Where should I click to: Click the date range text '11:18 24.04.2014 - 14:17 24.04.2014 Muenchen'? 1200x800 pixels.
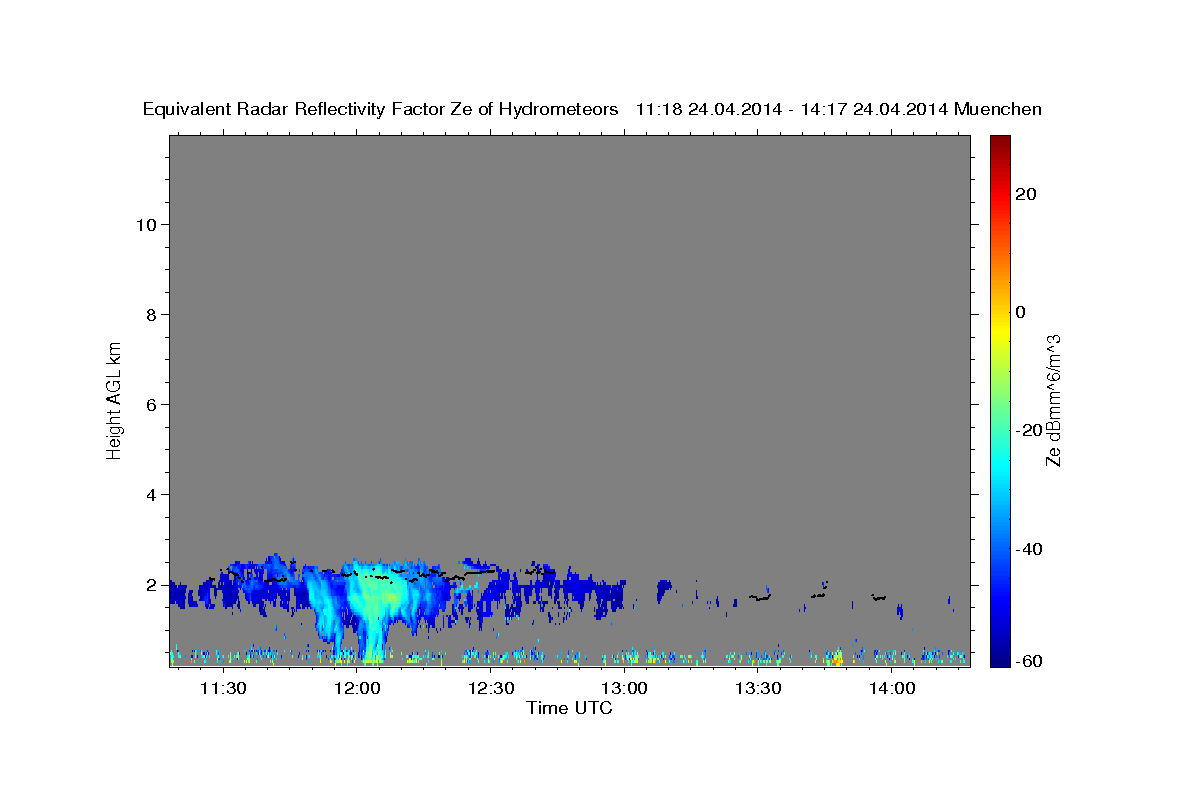[839, 110]
